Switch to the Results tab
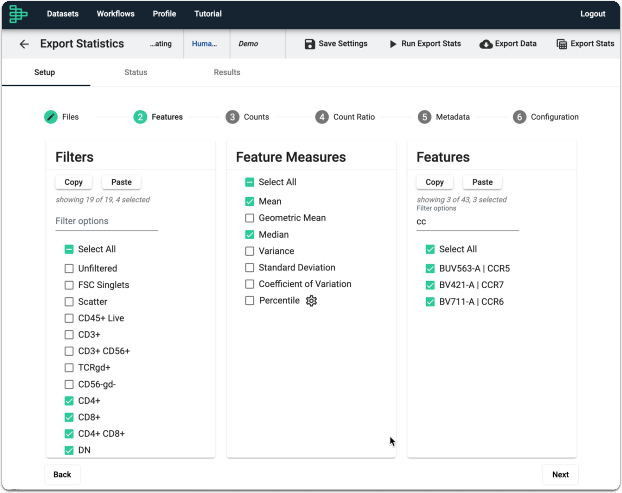 click(x=227, y=72)
